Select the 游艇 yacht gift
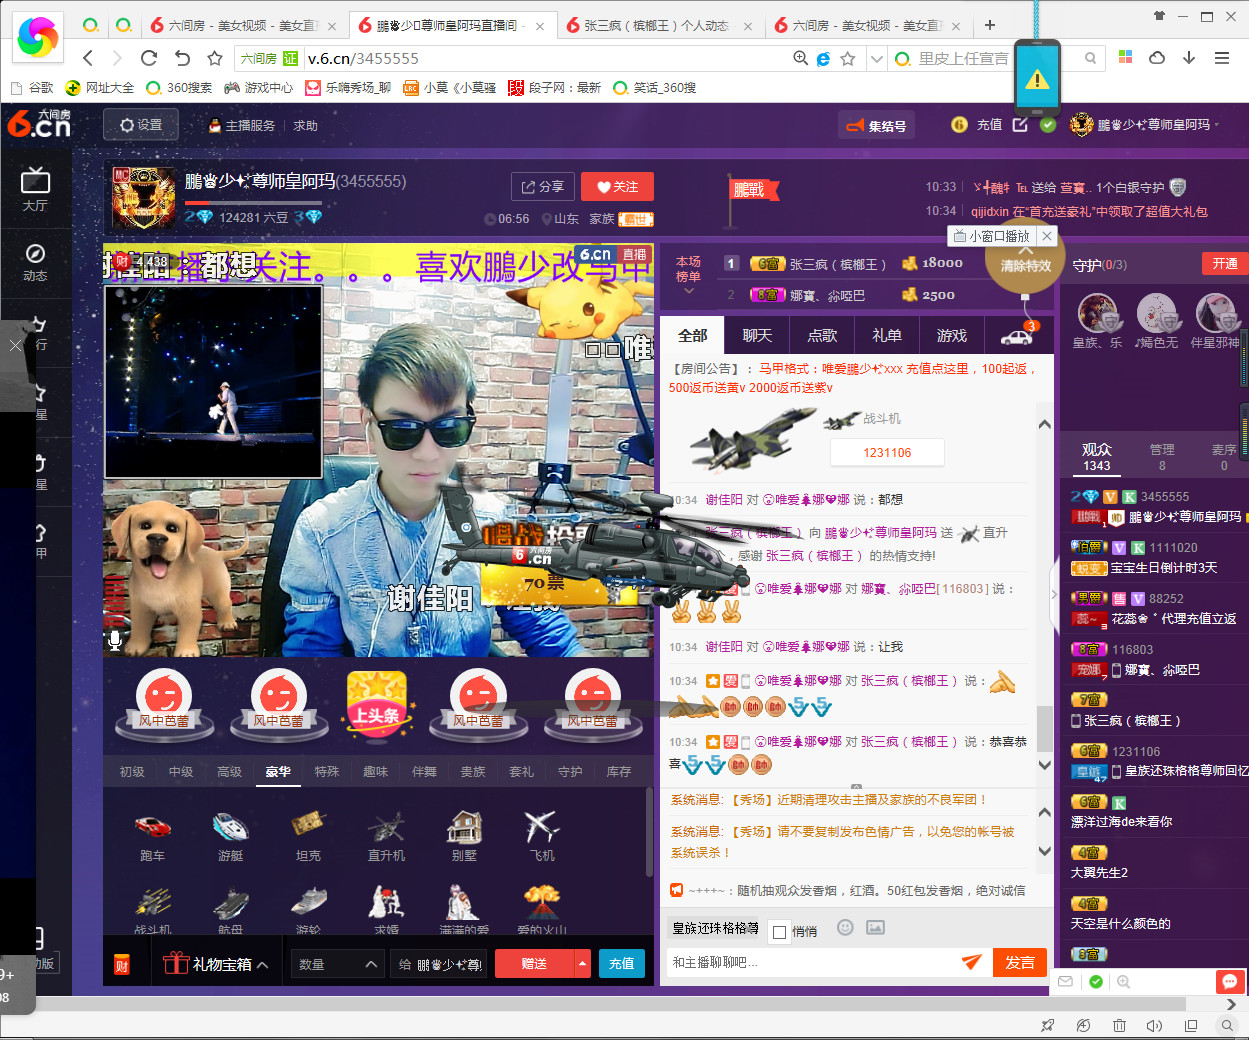 (230, 836)
